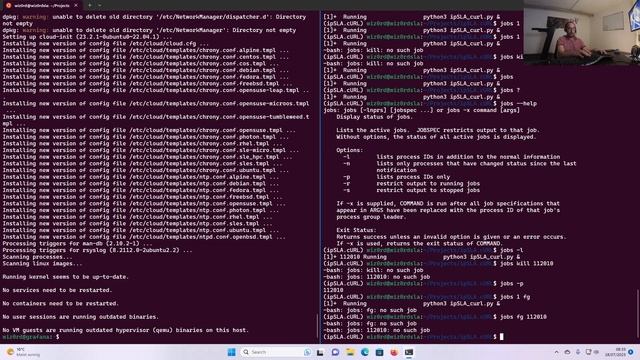The width and height of the screenshot is (640, 360).
Task: Click the cursor at right pane prompt
Action: tap(502, 337)
